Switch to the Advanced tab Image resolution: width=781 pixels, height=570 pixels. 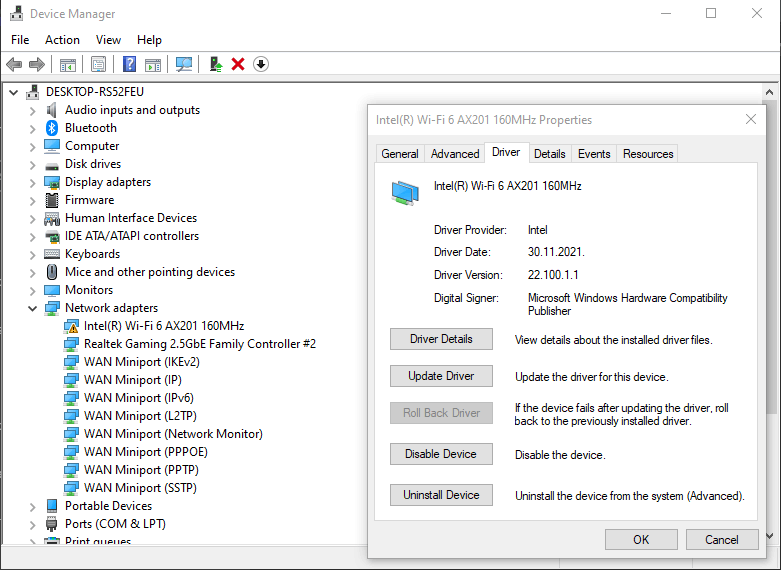[455, 154]
